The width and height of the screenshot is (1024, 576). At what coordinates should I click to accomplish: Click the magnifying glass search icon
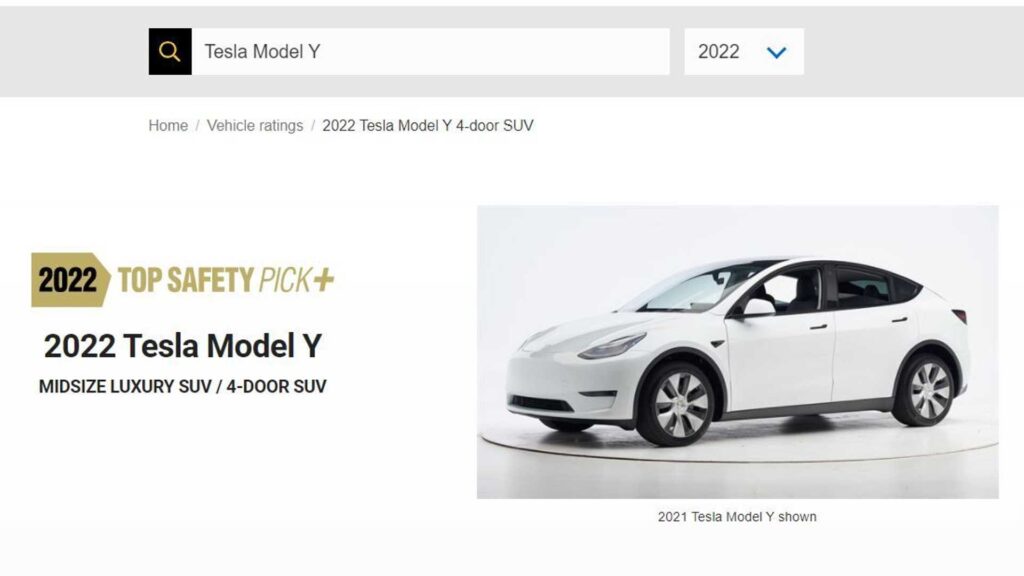pyautogui.click(x=170, y=52)
